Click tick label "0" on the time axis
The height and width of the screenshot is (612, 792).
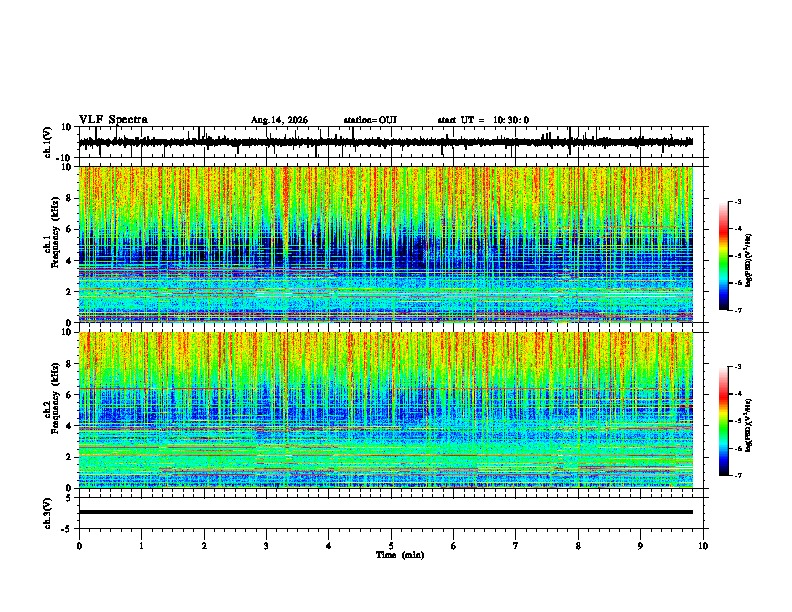79,546
